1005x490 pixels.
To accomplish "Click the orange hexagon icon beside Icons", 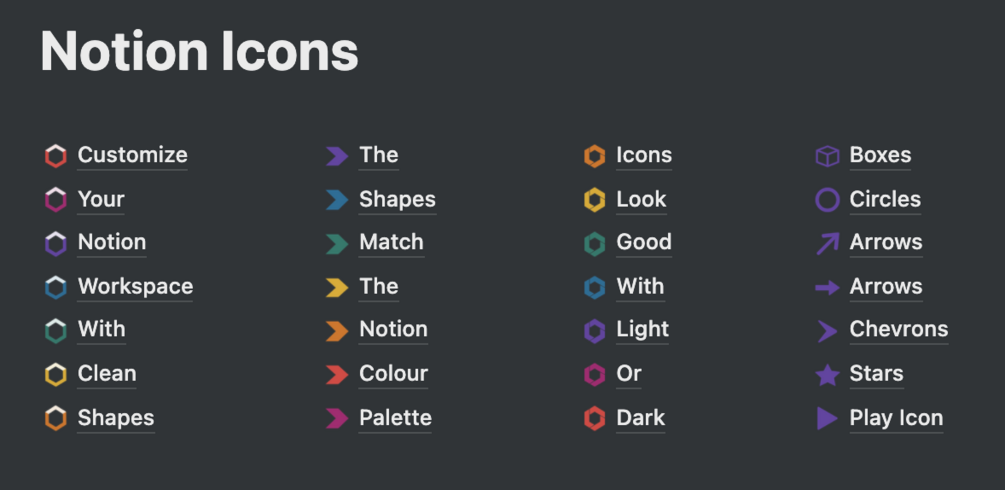I will pyautogui.click(x=595, y=156).
